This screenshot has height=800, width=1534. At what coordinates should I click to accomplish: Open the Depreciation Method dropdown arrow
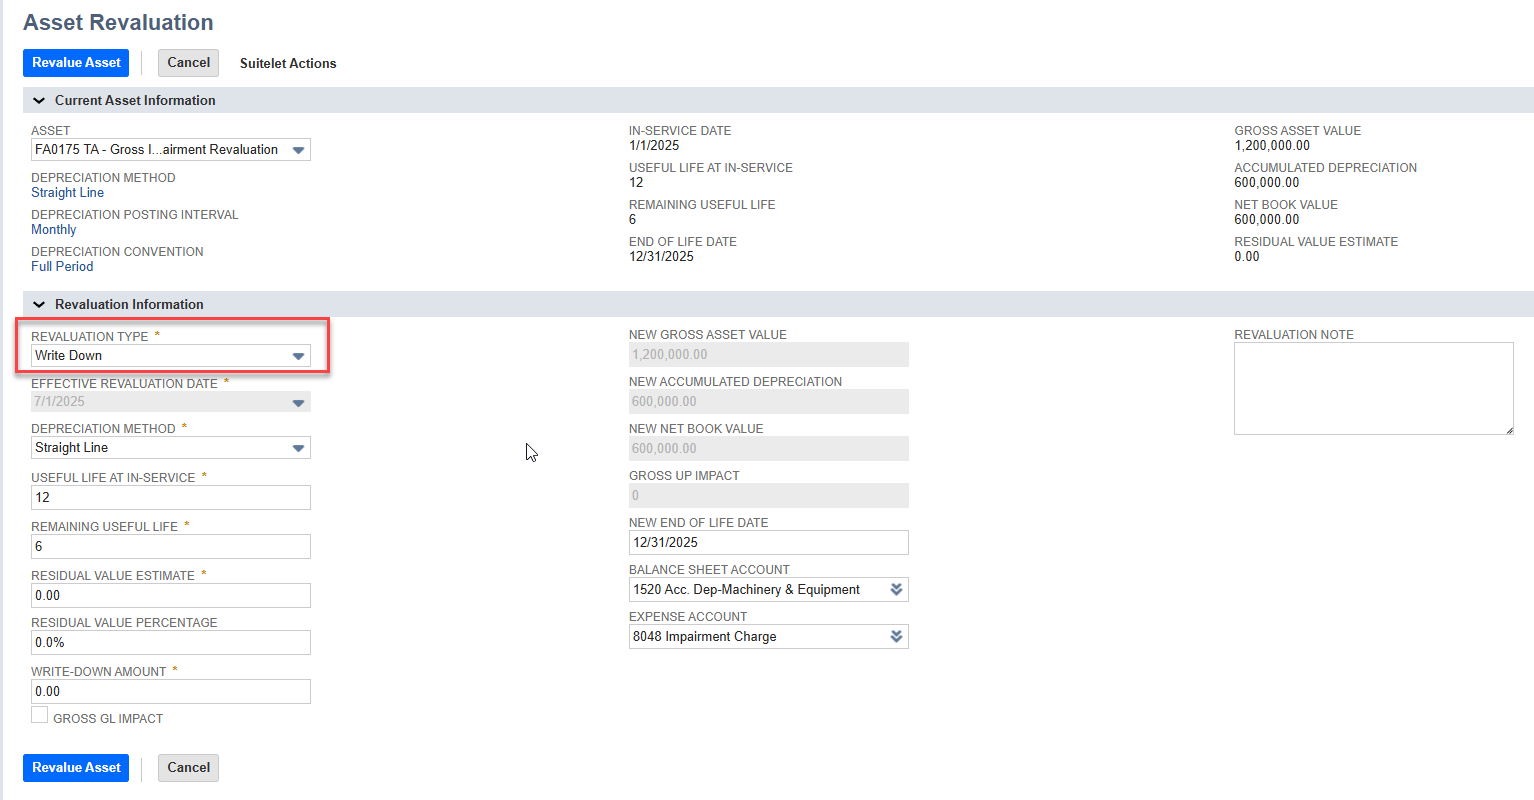(298, 448)
